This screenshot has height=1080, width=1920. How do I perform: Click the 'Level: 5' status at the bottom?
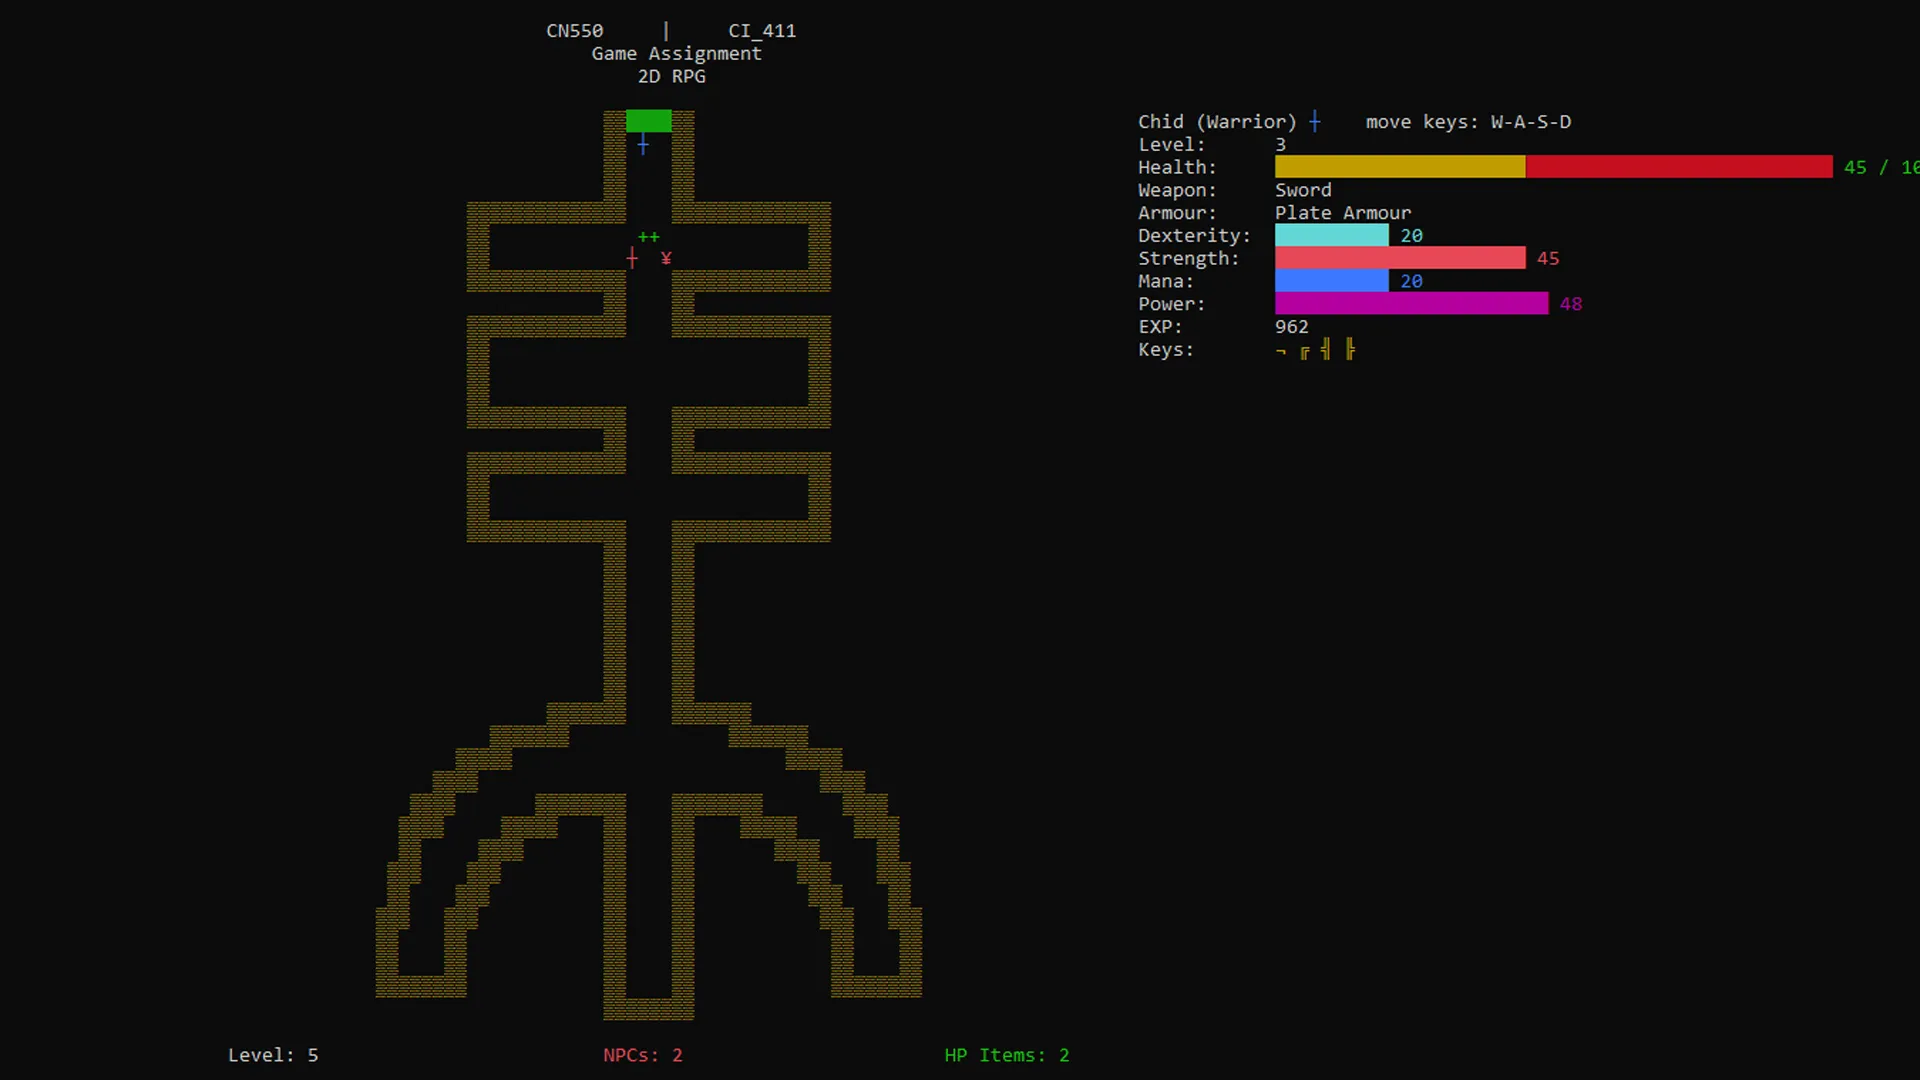tap(273, 1055)
